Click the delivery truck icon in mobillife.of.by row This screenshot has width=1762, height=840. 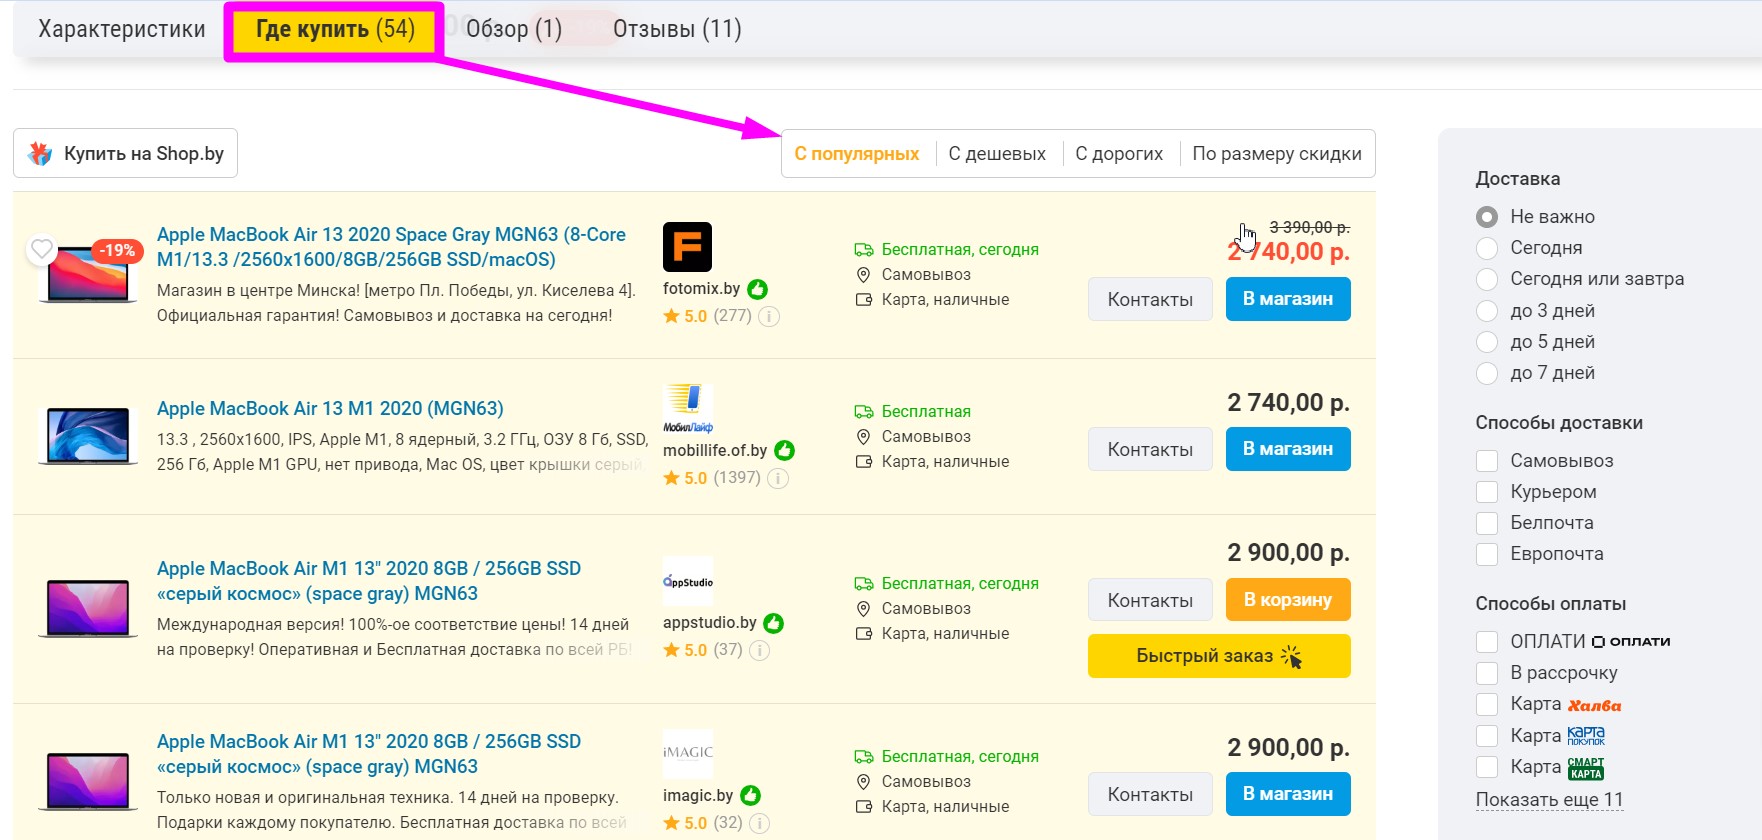[x=864, y=411]
